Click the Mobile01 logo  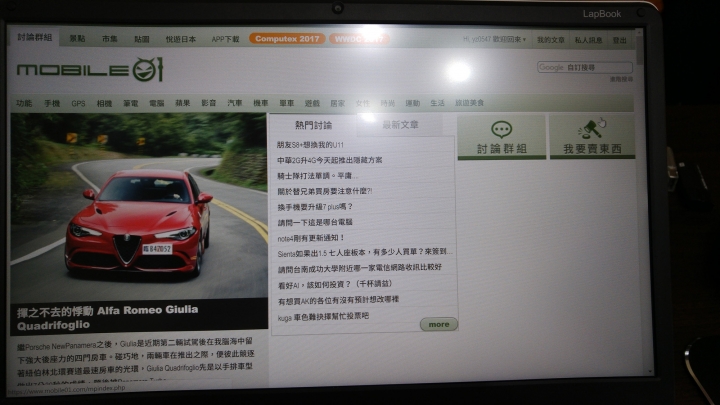pos(90,70)
